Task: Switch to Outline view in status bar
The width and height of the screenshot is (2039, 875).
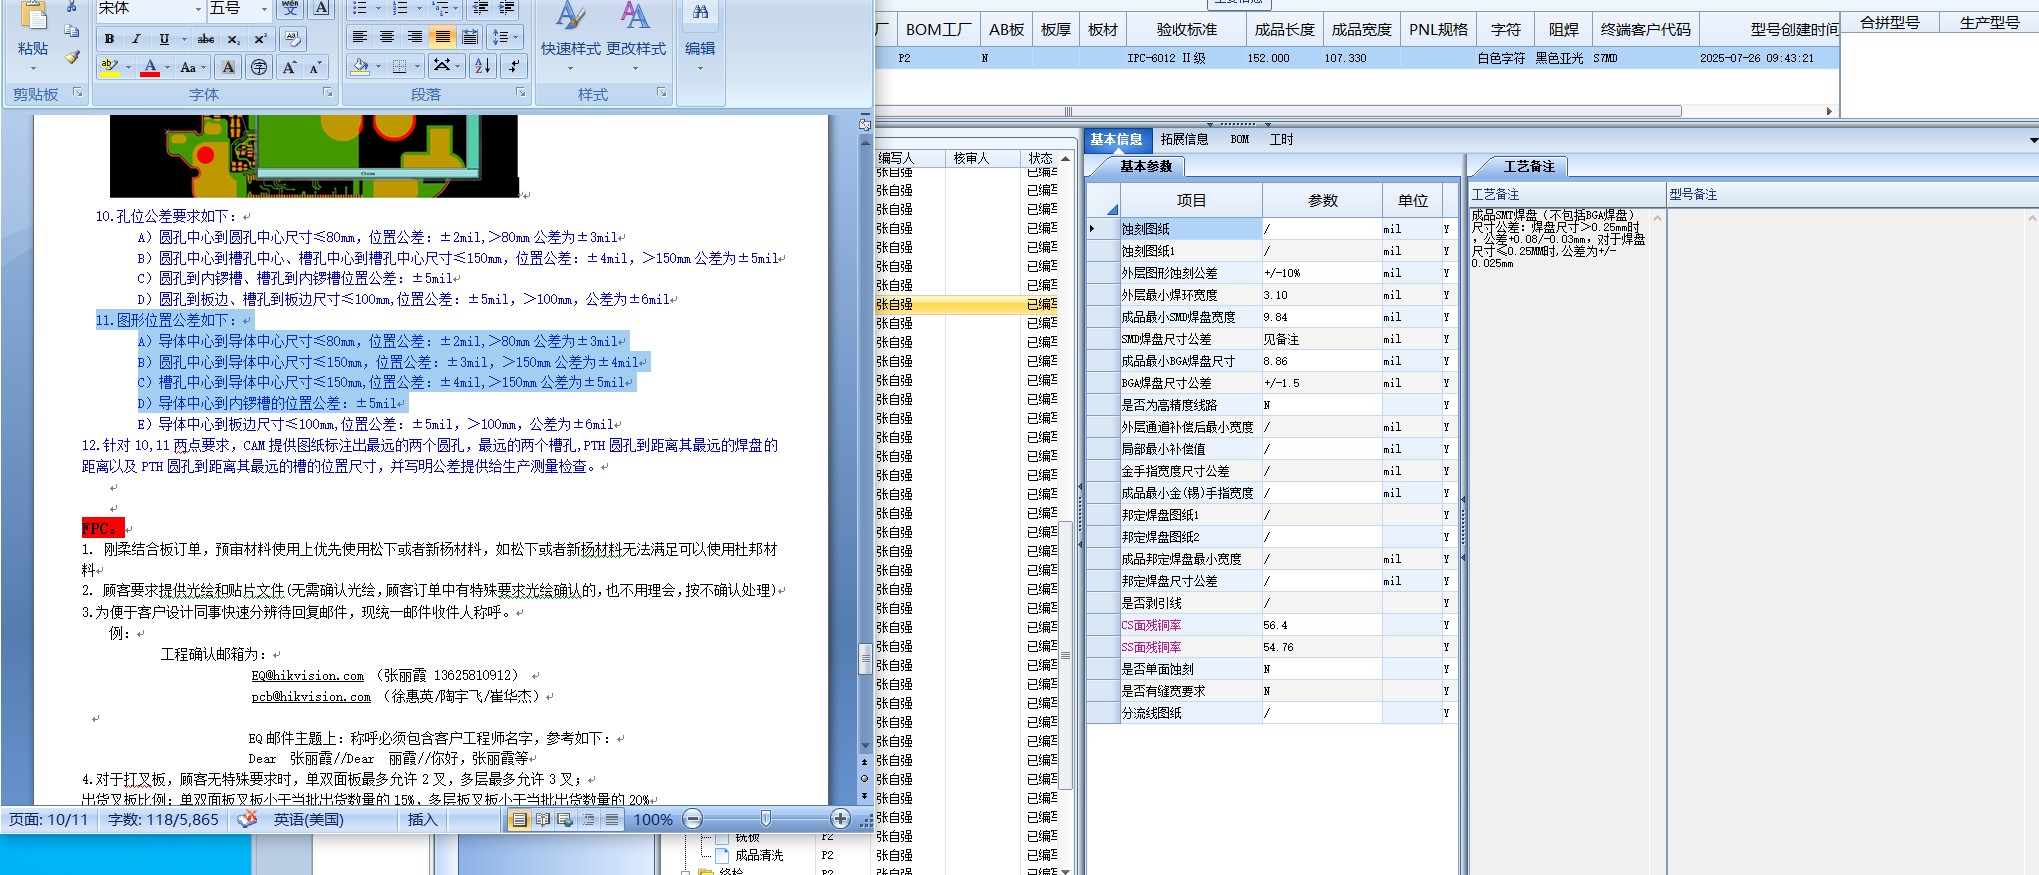Action: 588,820
